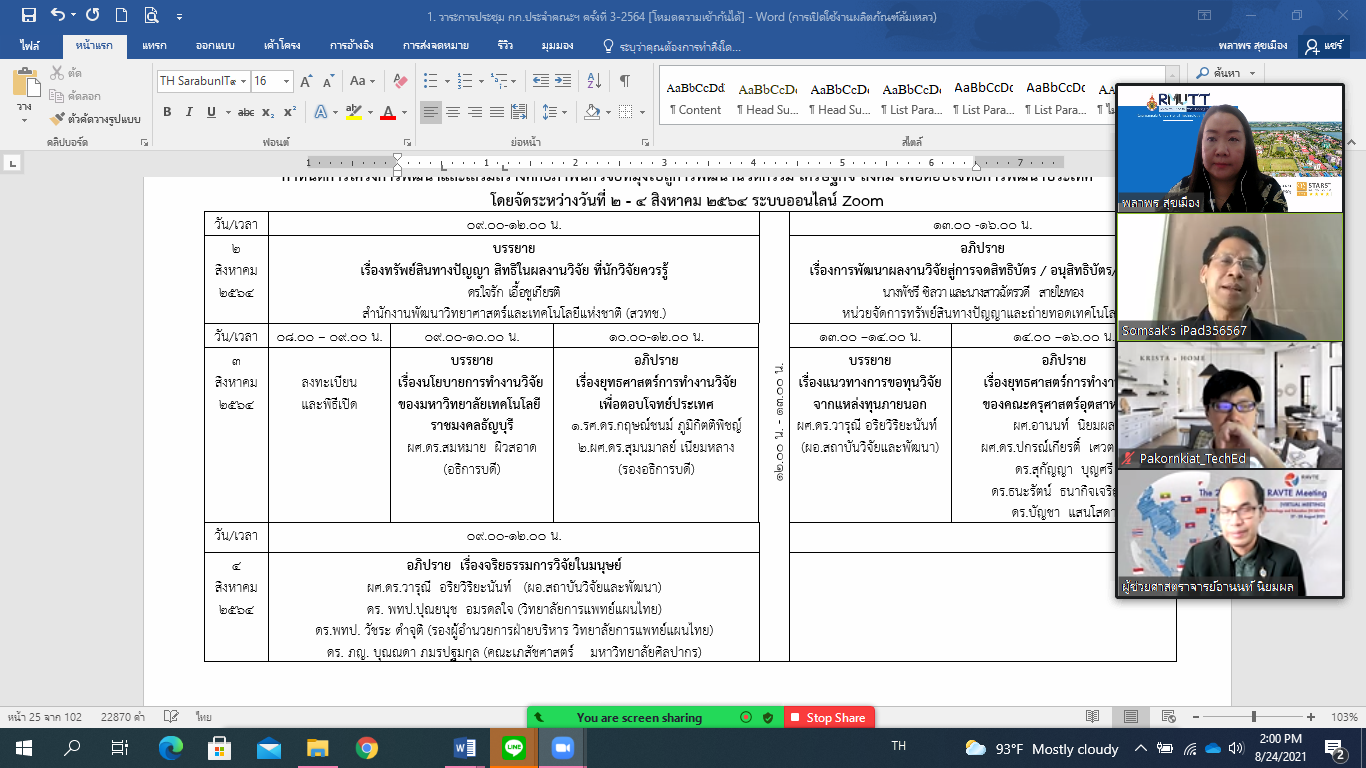This screenshot has height=768, width=1366.
Task: Apply subscript formatting
Action: (x=270, y=112)
